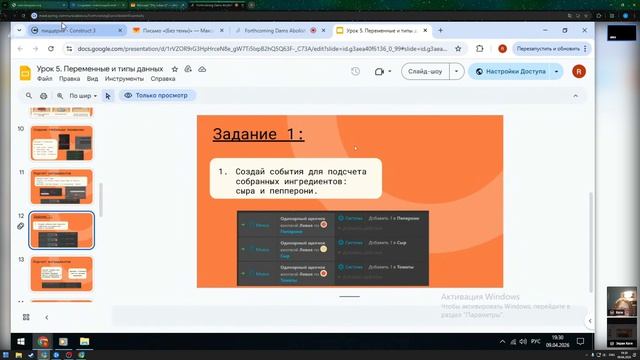640x360 pixels.
Task: Click the Задание 1 heading
Action: click(x=258, y=134)
